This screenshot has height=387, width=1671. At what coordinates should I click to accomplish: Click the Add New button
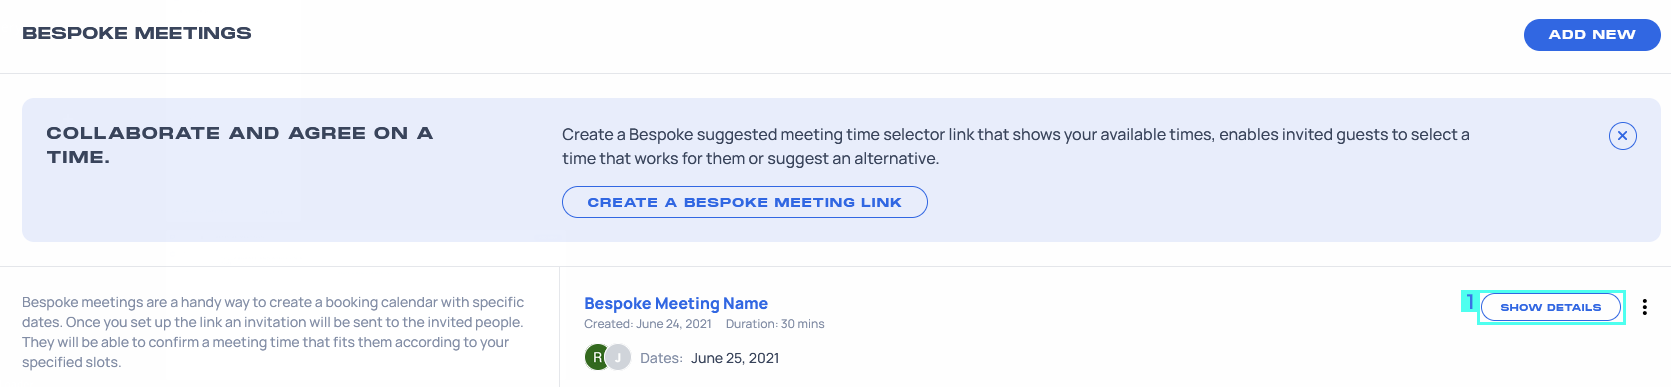1592,34
